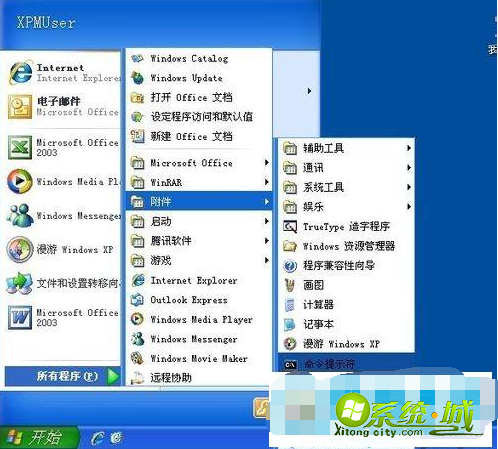This screenshot has height=449, width=498.
Task: Click the 计算器 calculator icon
Action: coord(290,305)
